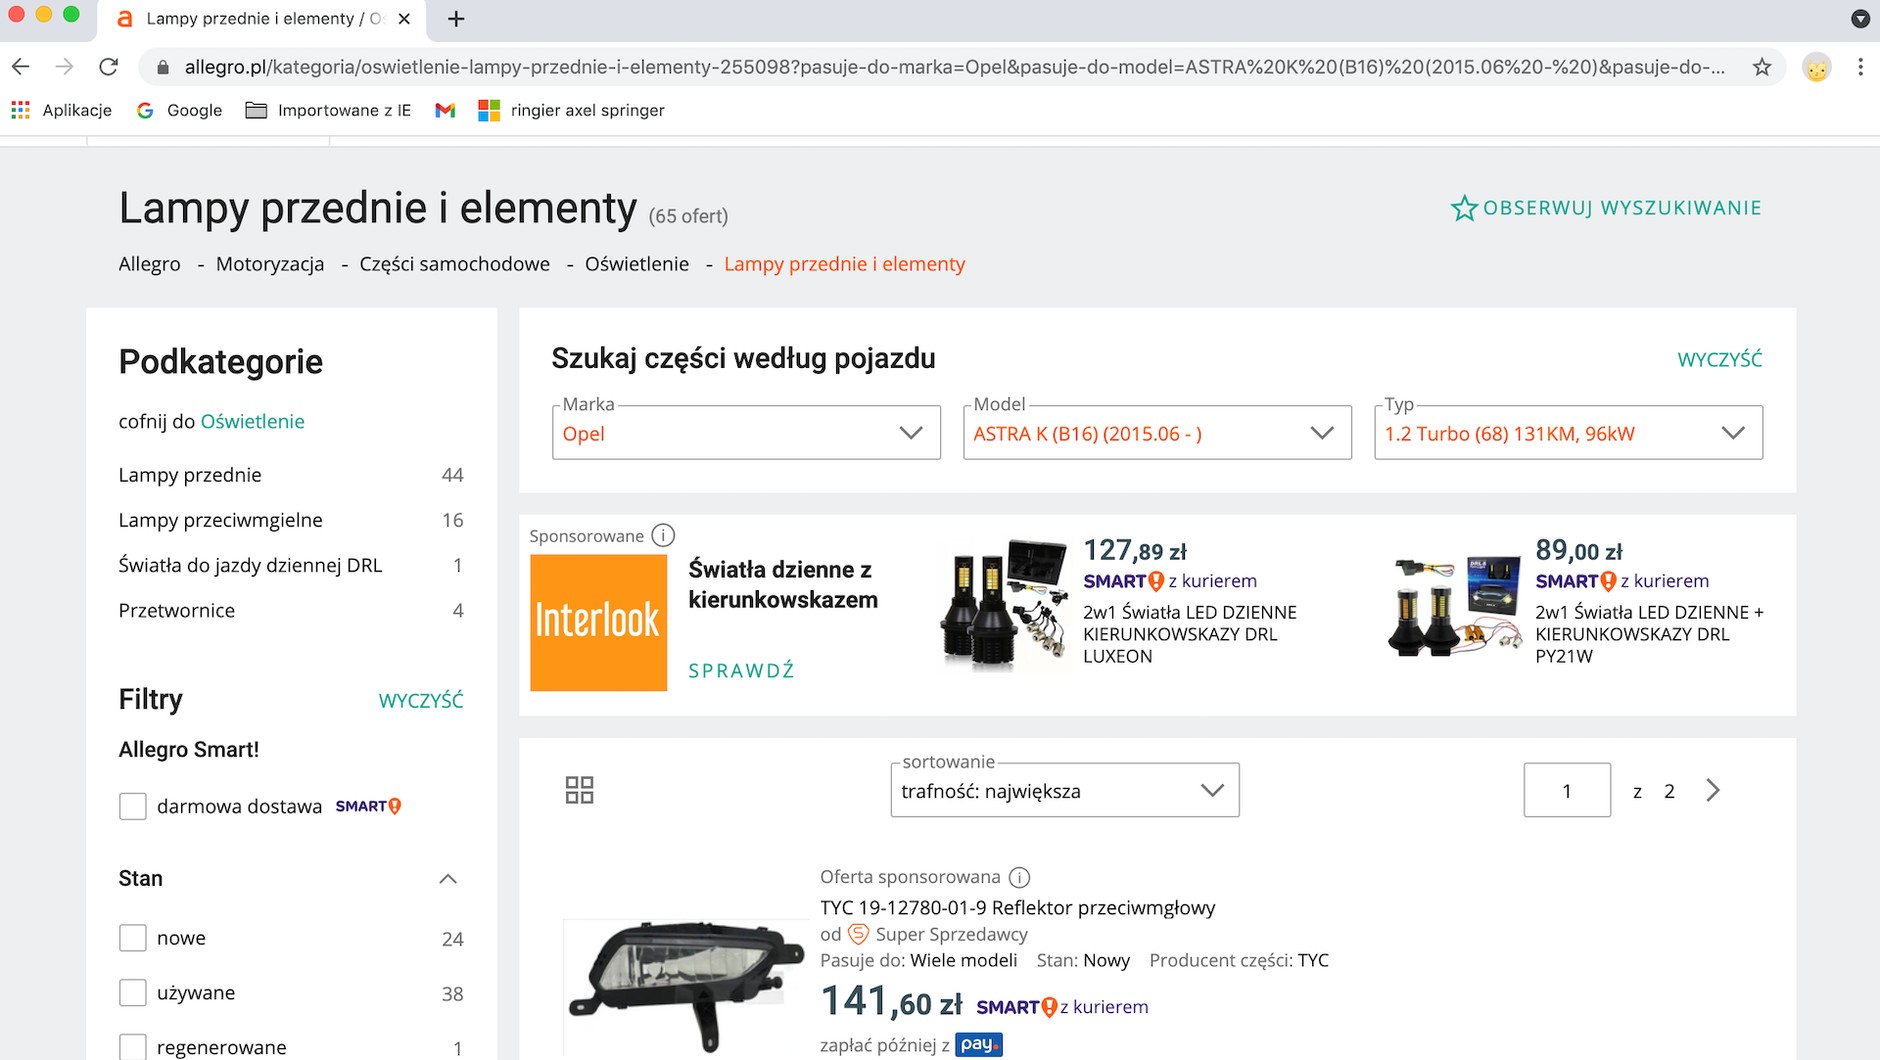Close the Lampy przednie i elementy tab
This screenshot has width=1880, height=1060.
(x=404, y=19)
